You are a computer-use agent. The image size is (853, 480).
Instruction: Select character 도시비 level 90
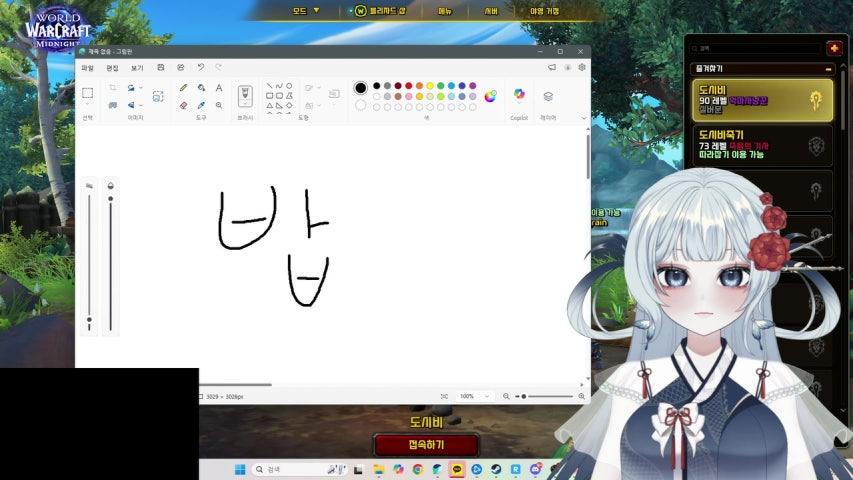tap(762, 100)
